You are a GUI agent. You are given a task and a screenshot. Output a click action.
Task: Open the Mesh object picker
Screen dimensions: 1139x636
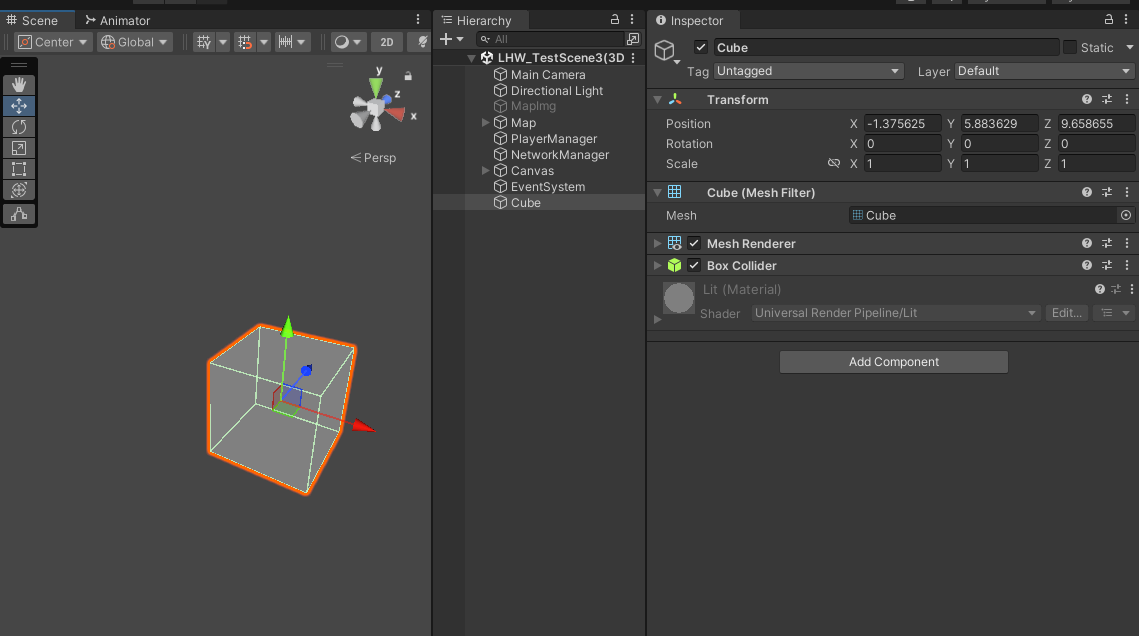point(1125,215)
